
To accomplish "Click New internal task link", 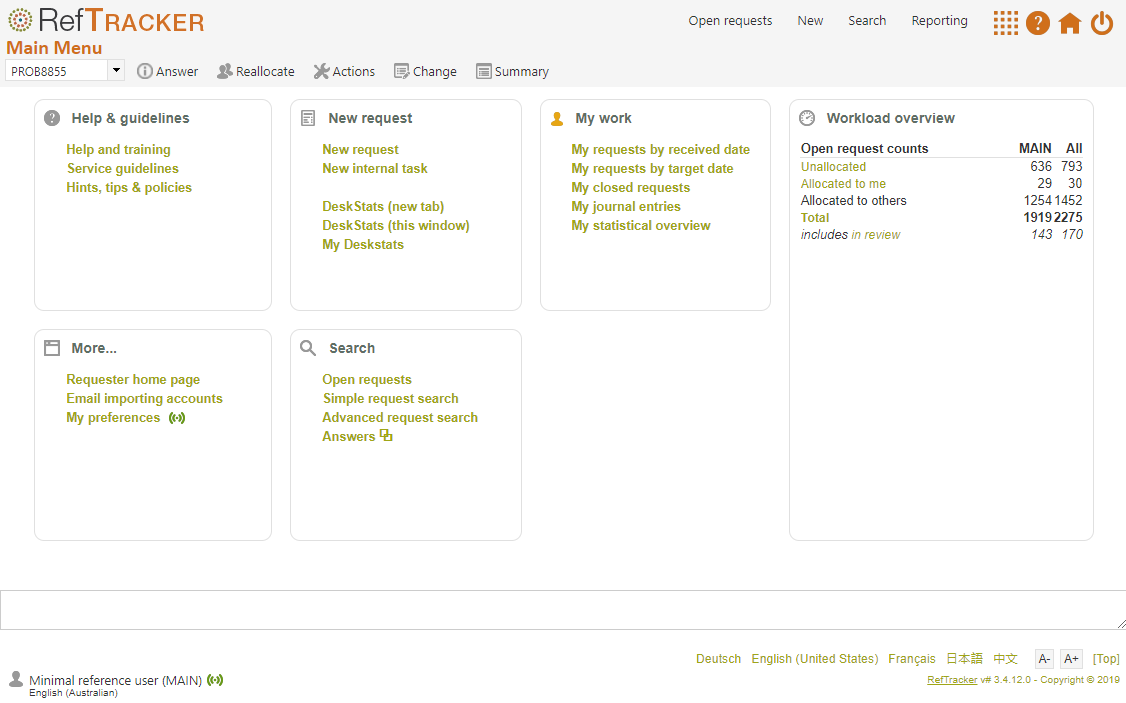I will click(375, 168).
